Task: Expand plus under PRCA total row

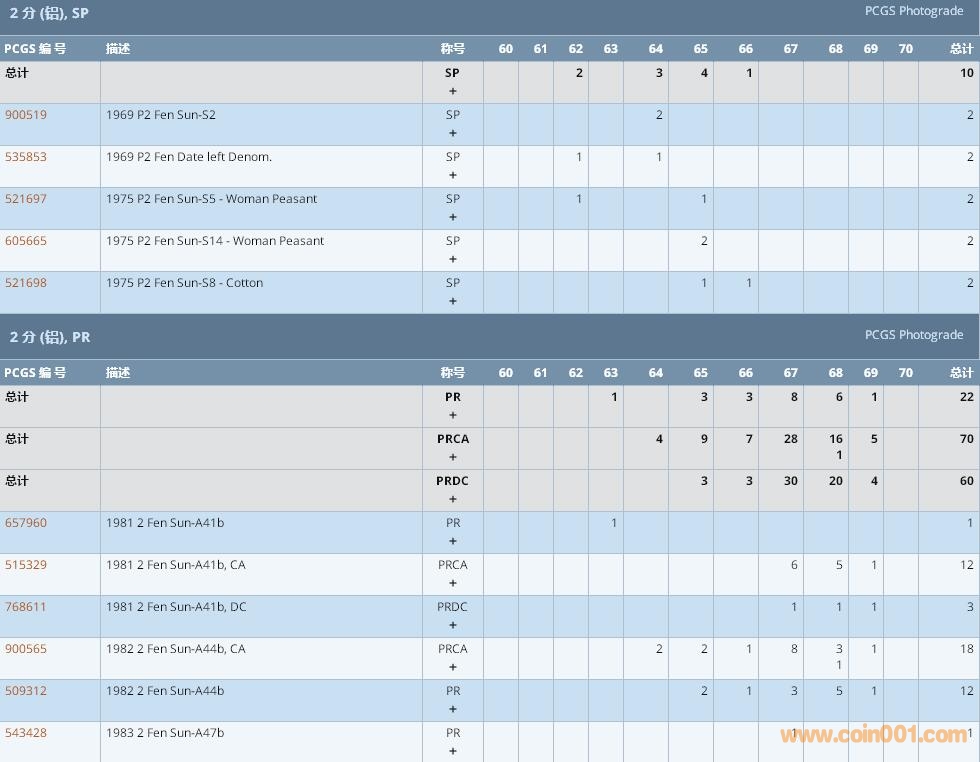Action: (453, 457)
